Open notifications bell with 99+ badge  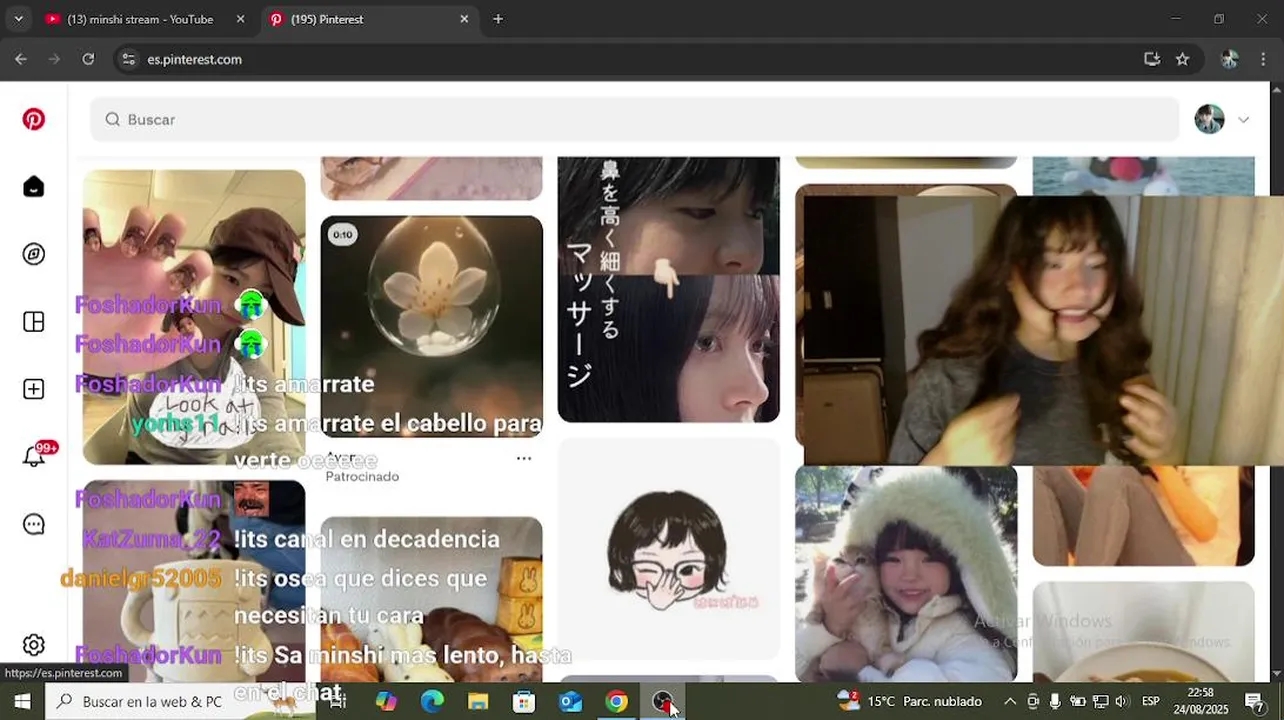(x=36, y=455)
